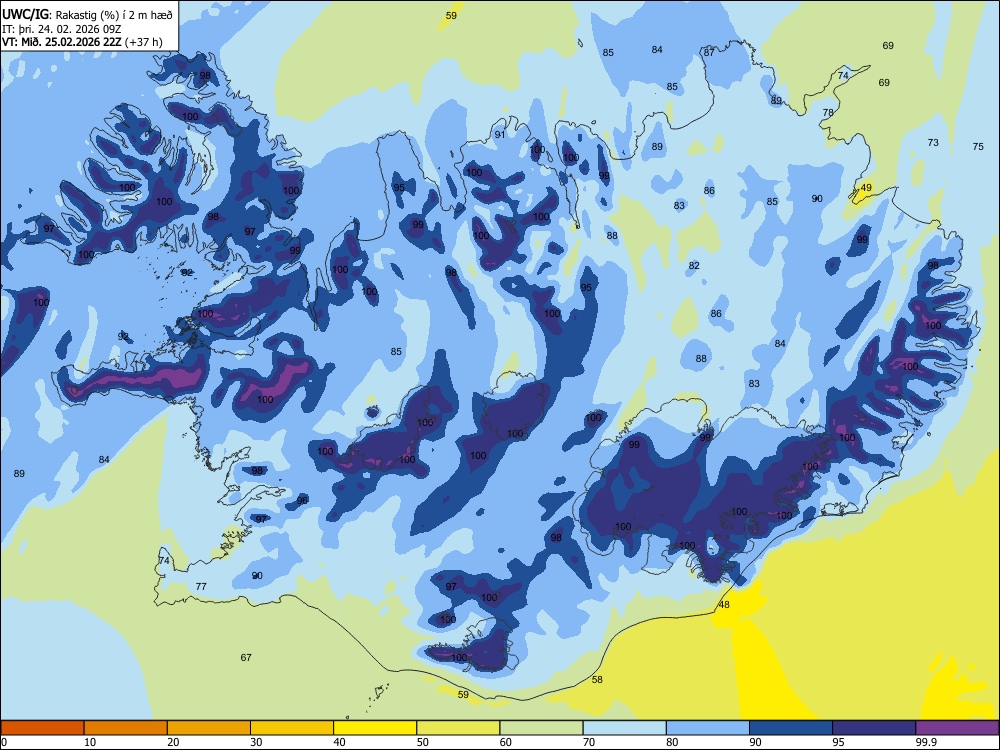Screen dimensions: 1000x750
Task: Click the title 'UWC/IG: Rakastig (%) í 2 m hæð'
Action: click(x=87, y=15)
